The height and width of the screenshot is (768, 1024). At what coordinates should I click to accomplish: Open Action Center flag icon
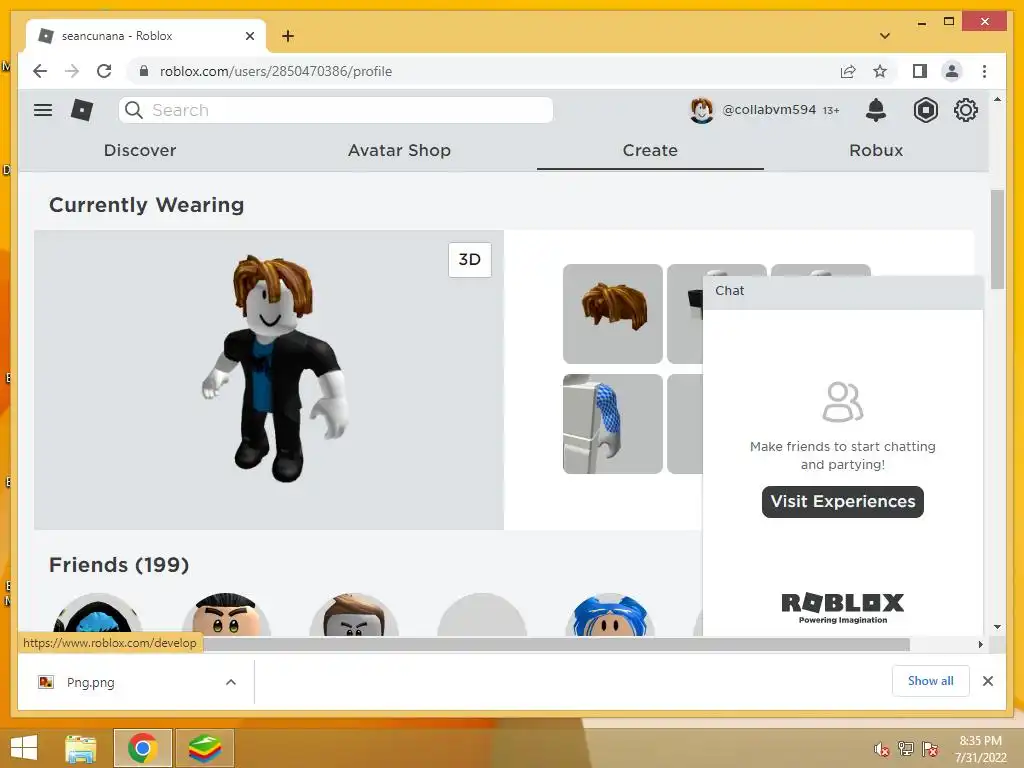pyautogui.click(x=930, y=749)
